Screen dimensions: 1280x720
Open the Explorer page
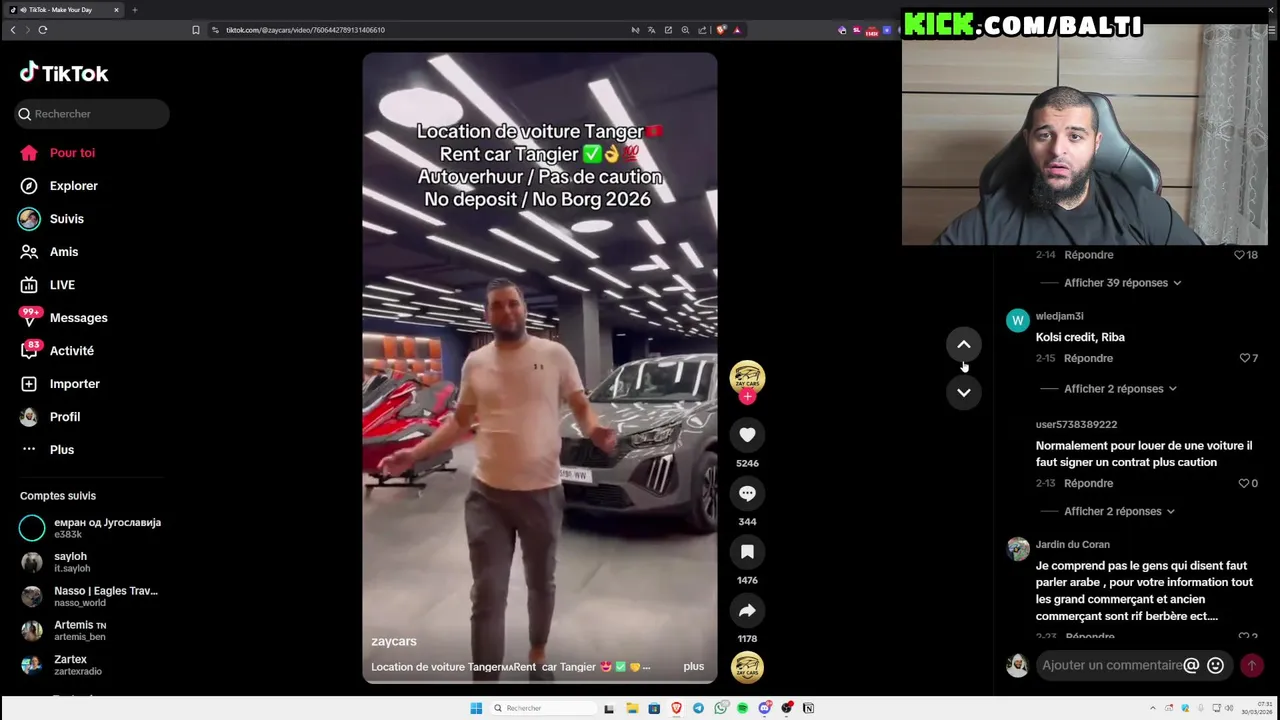[59, 186]
